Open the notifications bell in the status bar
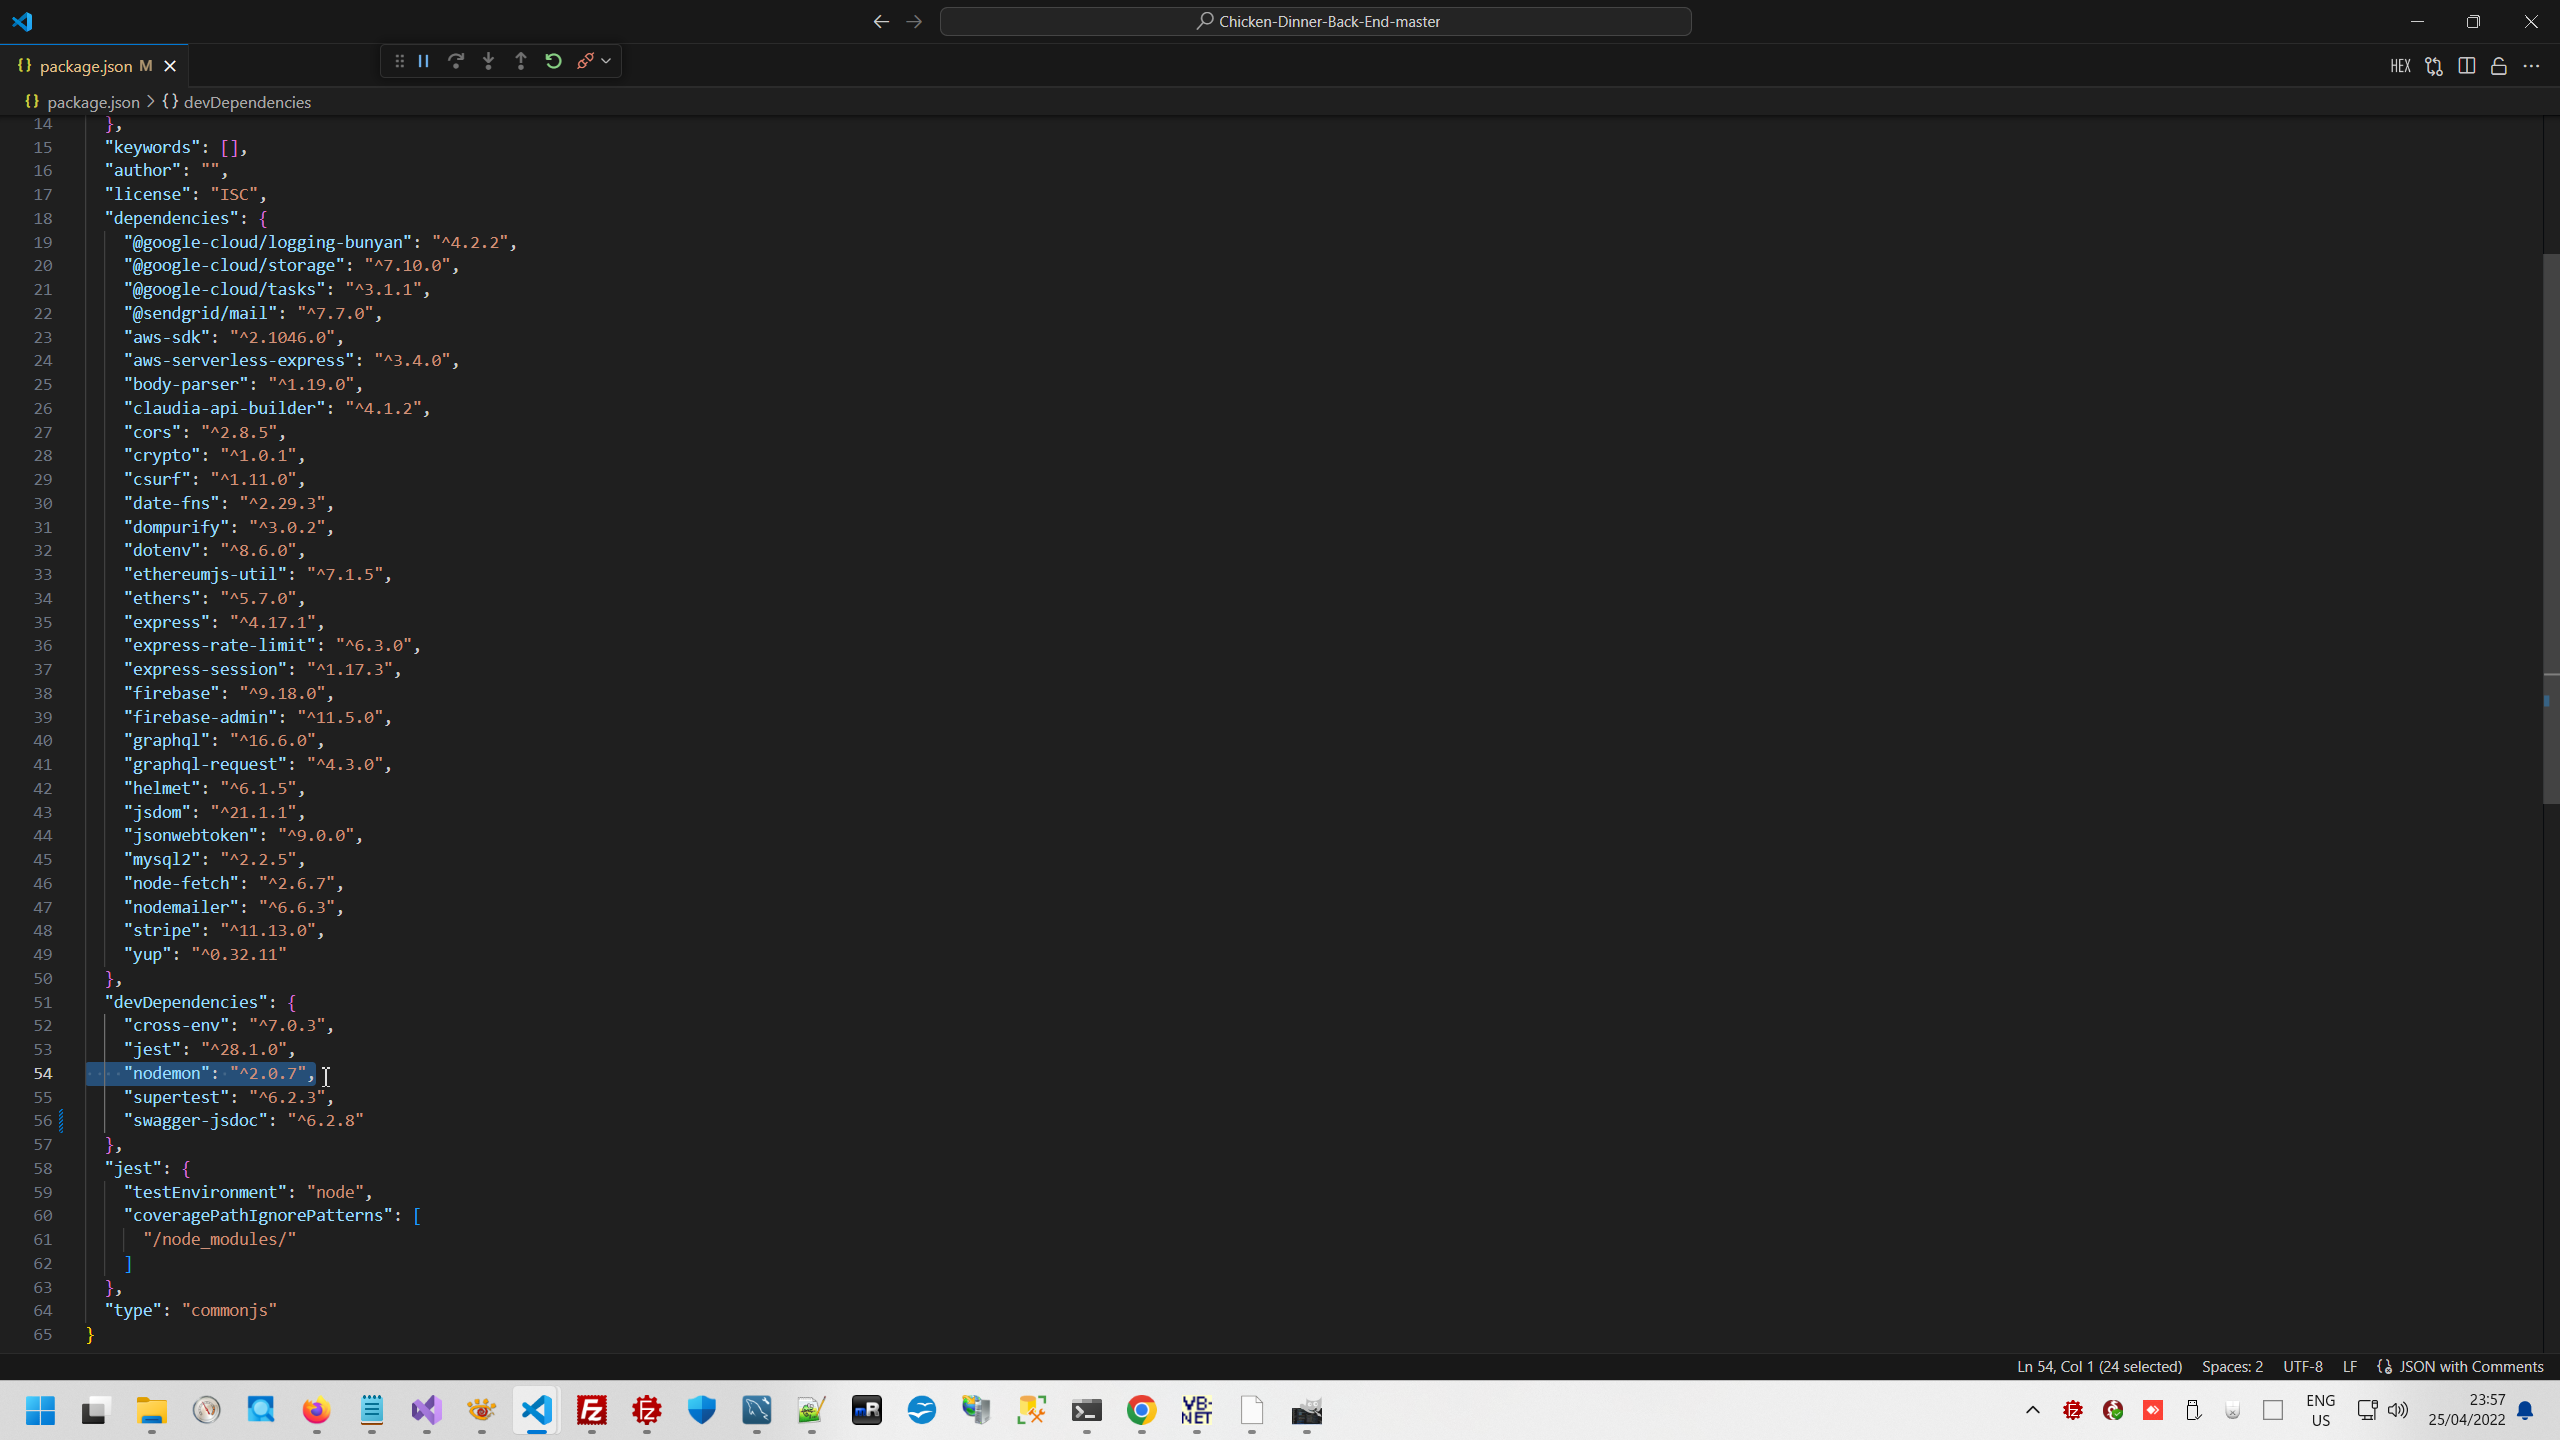The image size is (2560, 1440). [x=2524, y=1412]
